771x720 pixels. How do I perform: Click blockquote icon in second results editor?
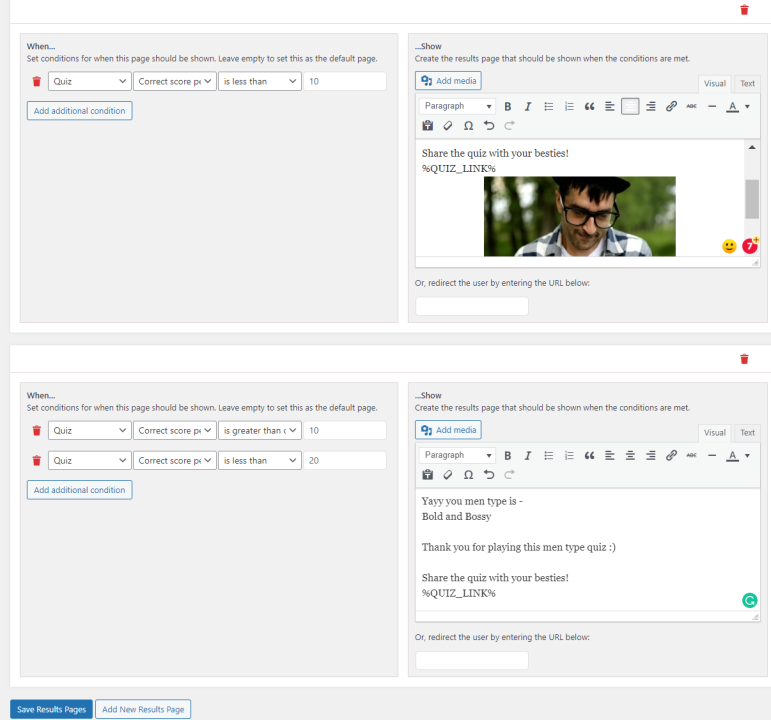point(589,455)
